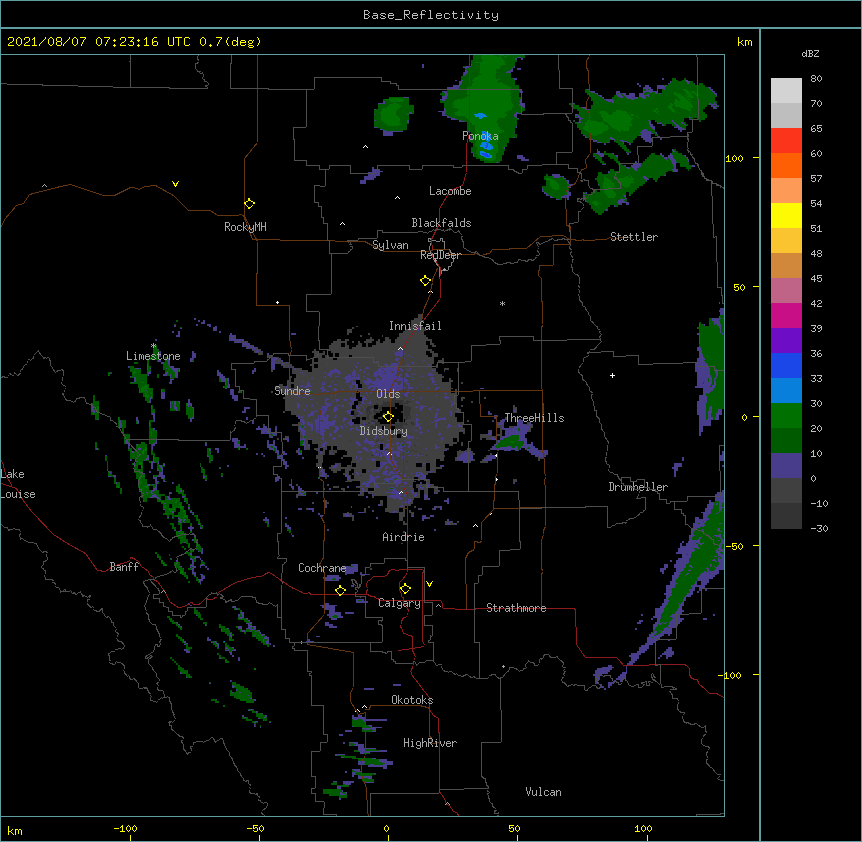Viewport: 862px width, 842px height.
Task: Select the bright green 20–30 dBZ legend swatch
Action: (x=786, y=416)
